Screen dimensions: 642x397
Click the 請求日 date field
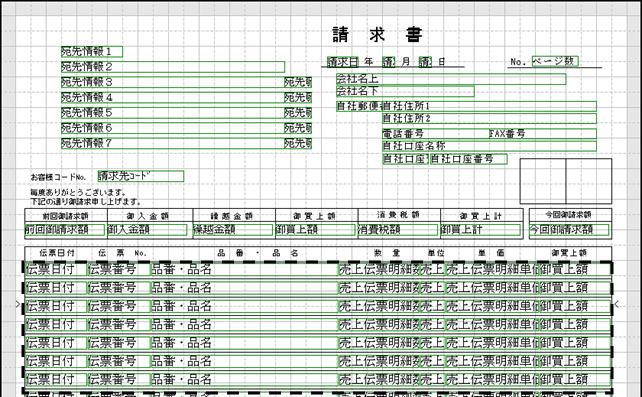click(x=343, y=62)
